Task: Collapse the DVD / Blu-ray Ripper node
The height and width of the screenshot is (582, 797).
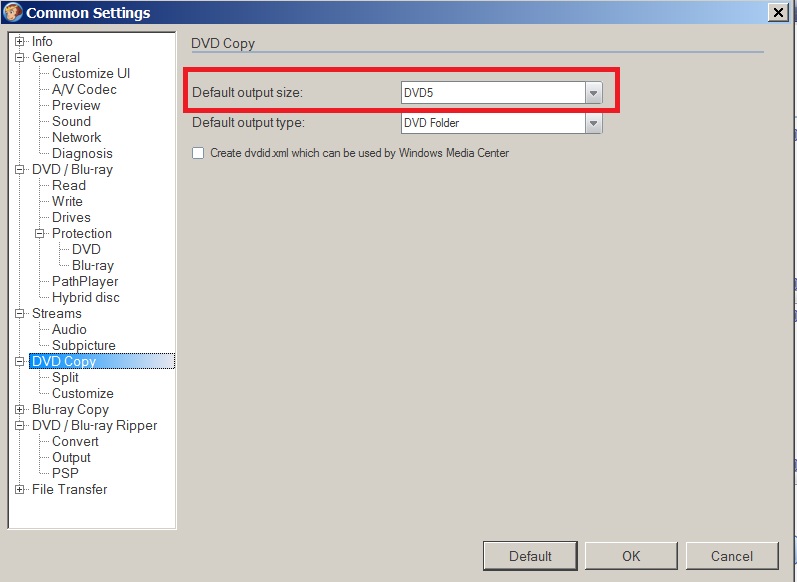Action: pyautogui.click(x=19, y=425)
